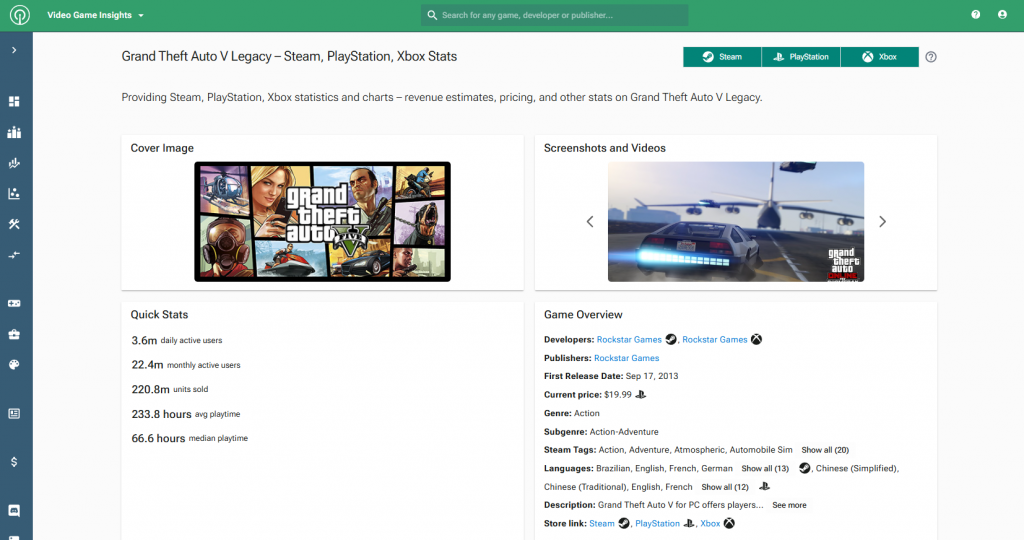1024x540 pixels.
Task: Click the '$19.99' current price value
Action: pyautogui.click(x=618, y=394)
